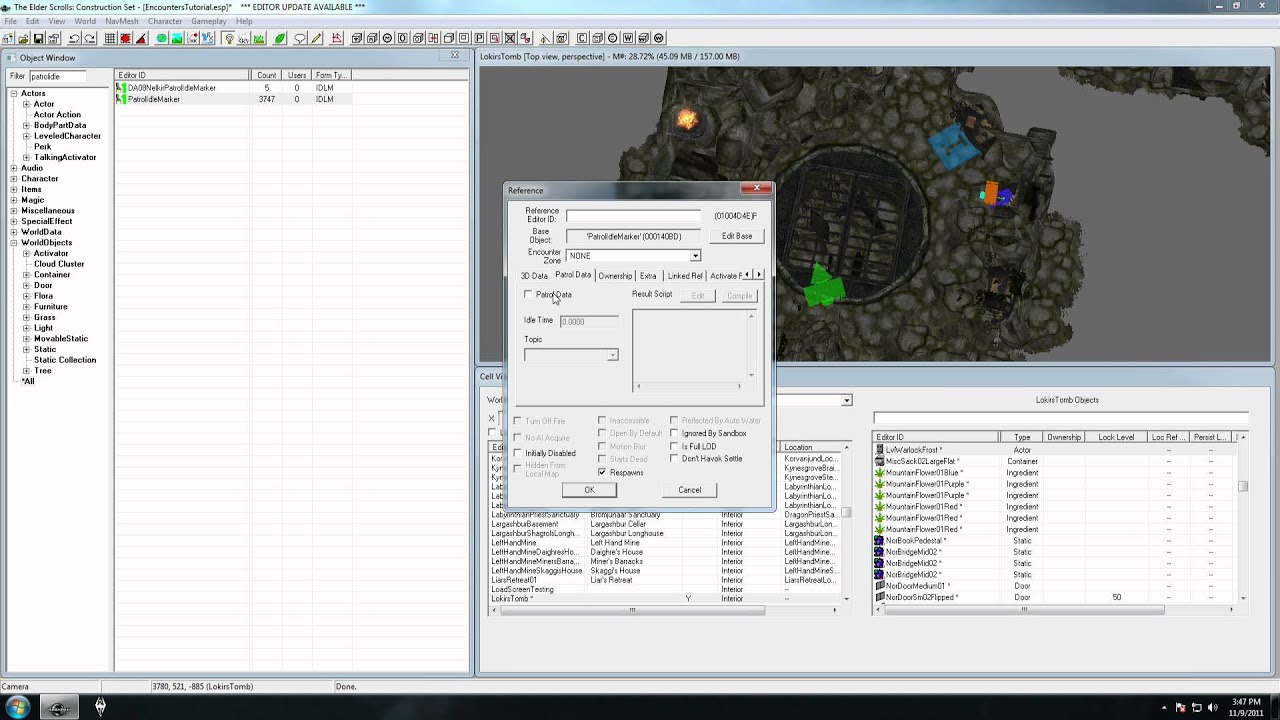This screenshot has width=1280, height=720.
Task: Click the red angle snap toolbar icon
Action: (x=141, y=39)
